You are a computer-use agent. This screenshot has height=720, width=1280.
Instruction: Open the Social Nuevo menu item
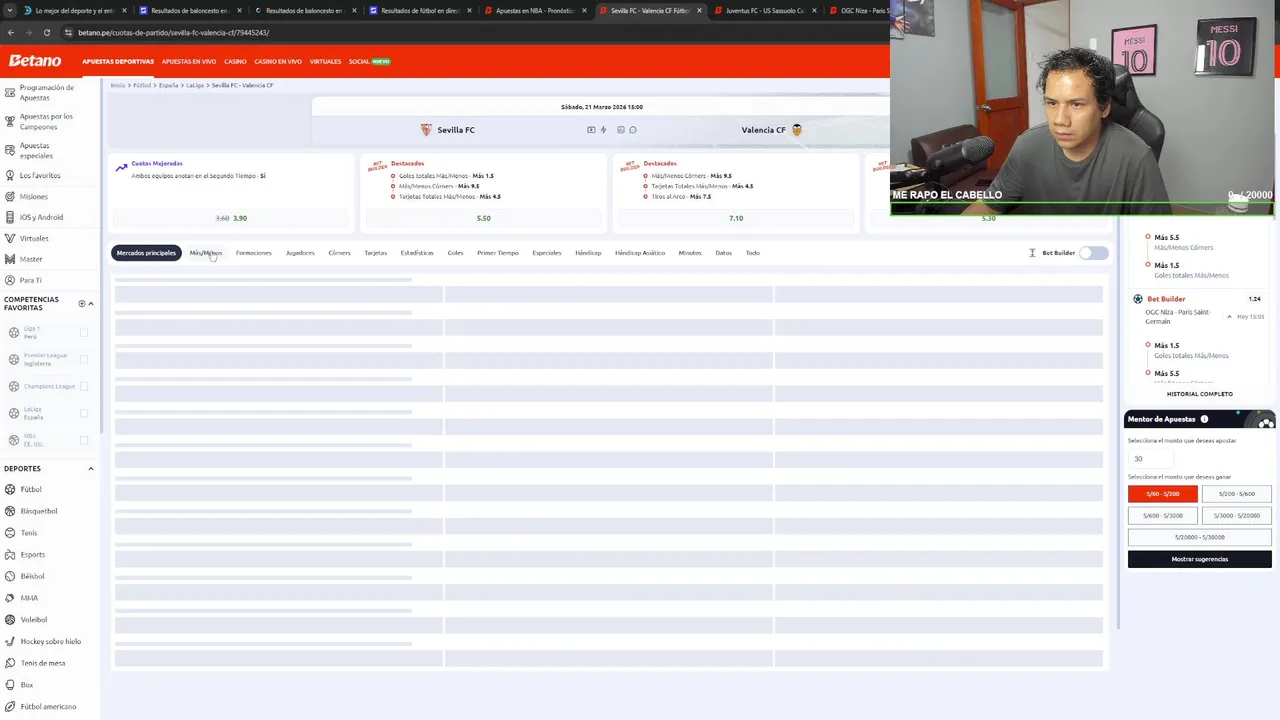pos(369,61)
